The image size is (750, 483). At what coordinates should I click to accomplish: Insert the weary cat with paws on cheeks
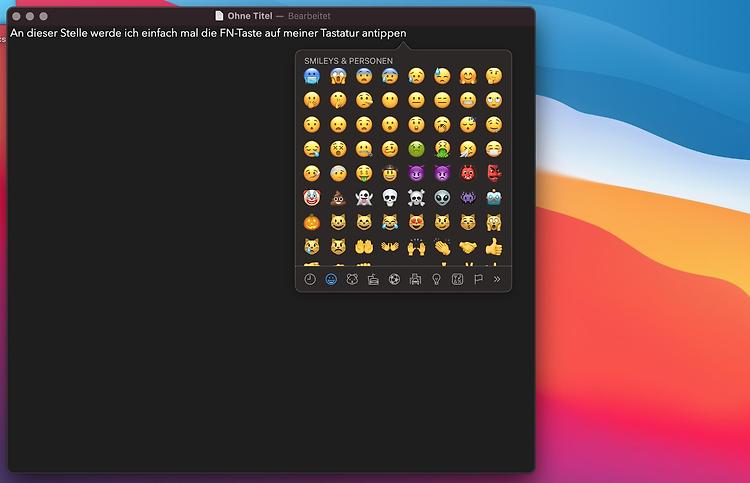[494, 222]
